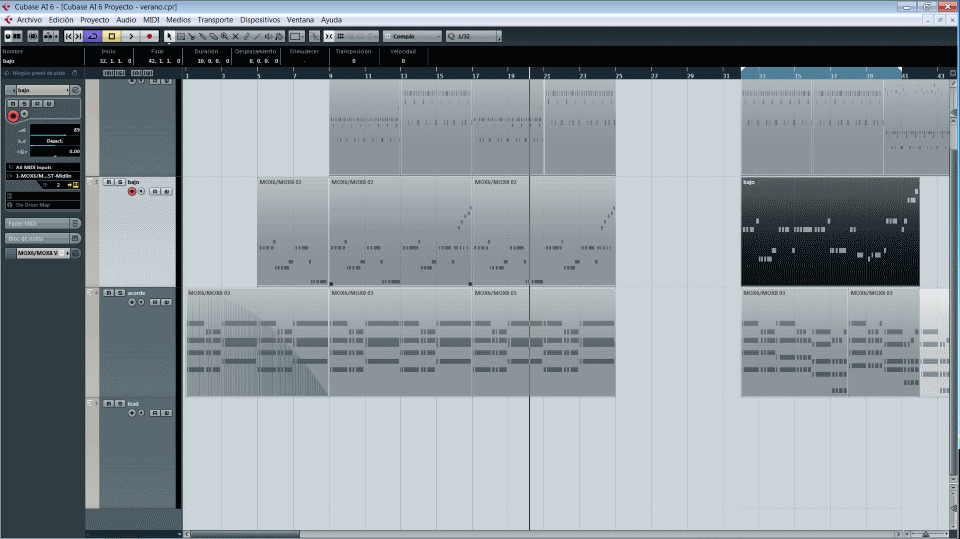
Task: Select the Line tool
Action: [257, 37]
